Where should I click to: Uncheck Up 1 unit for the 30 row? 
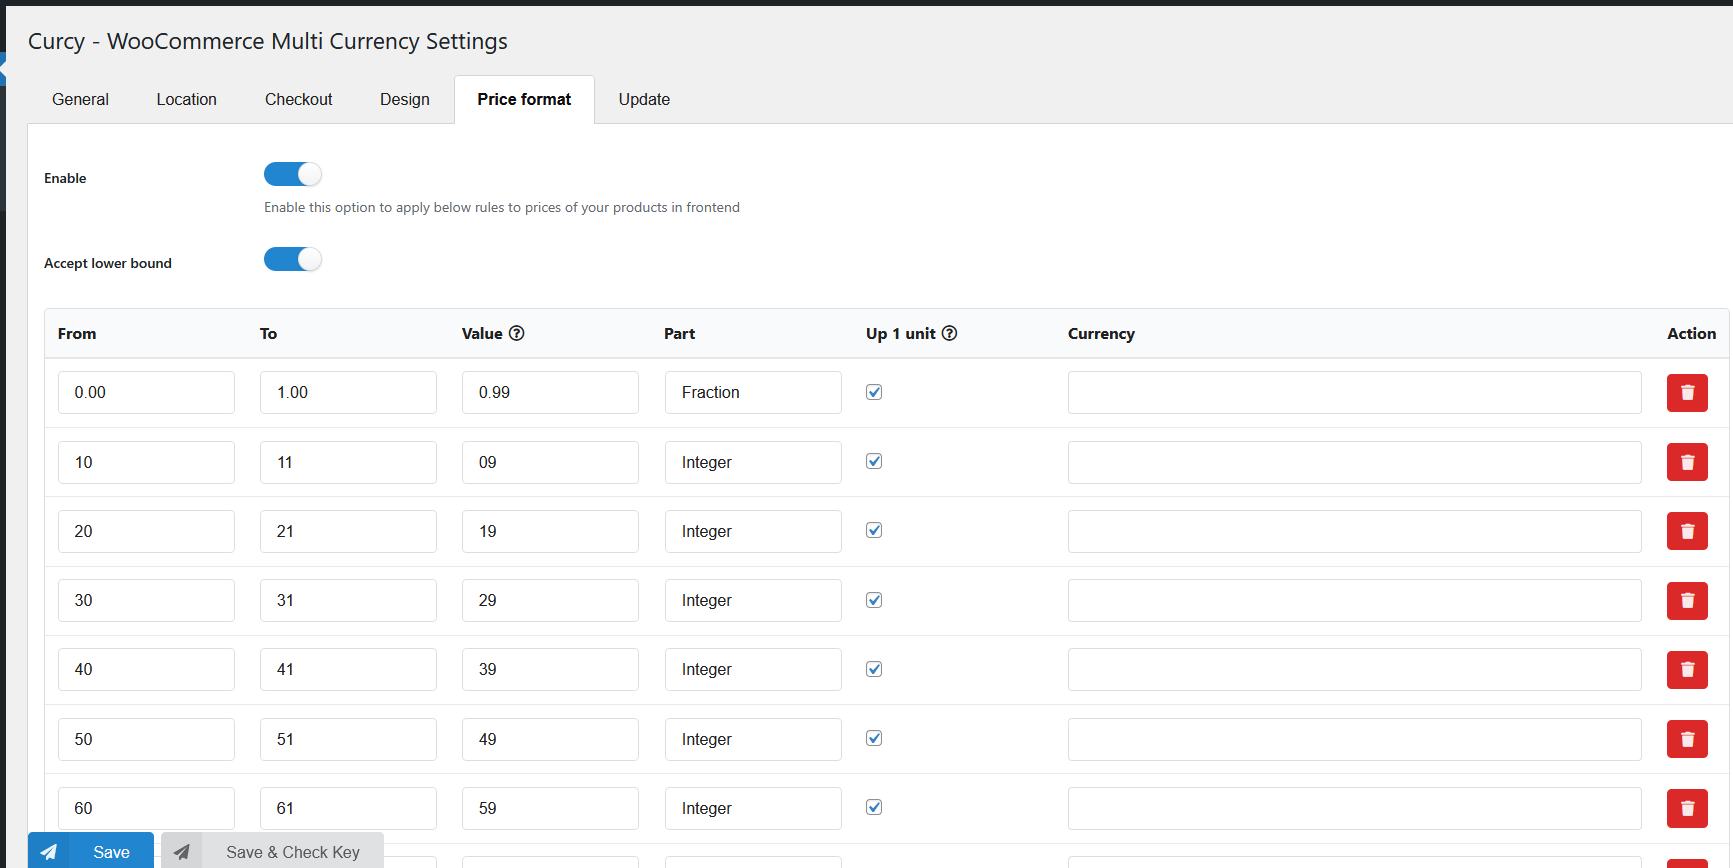874,600
